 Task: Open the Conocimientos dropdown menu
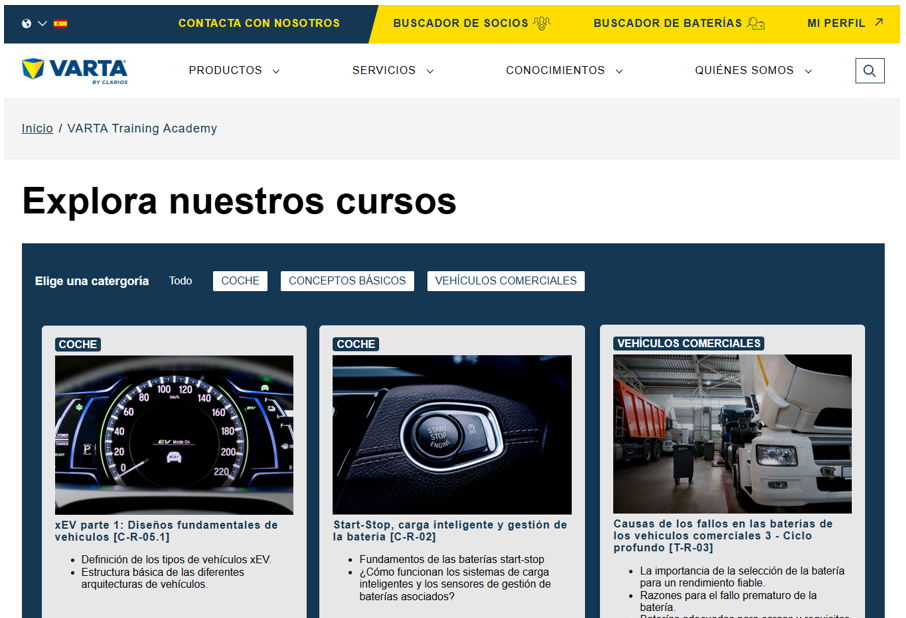pyautogui.click(x=564, y=71)
